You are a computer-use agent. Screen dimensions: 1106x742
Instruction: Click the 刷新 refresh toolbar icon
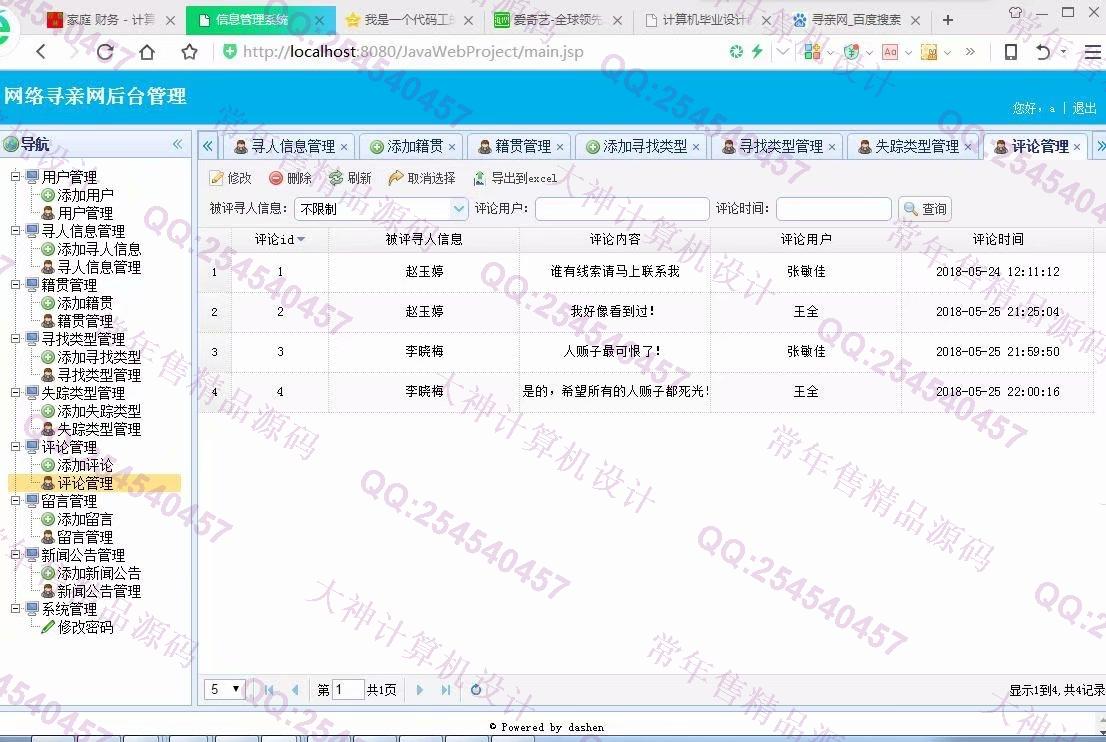tap(336, 178)
